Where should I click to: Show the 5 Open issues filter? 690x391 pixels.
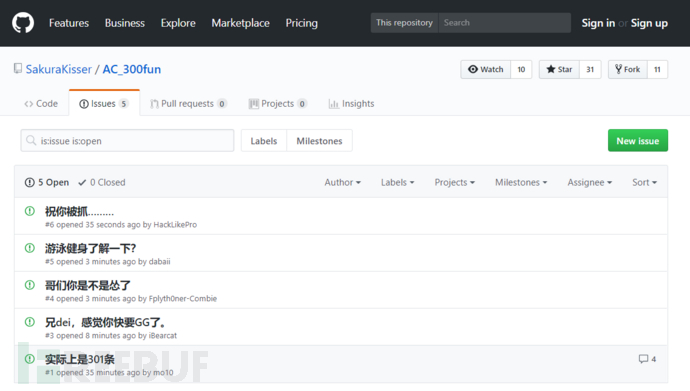[x=47, y=182]
